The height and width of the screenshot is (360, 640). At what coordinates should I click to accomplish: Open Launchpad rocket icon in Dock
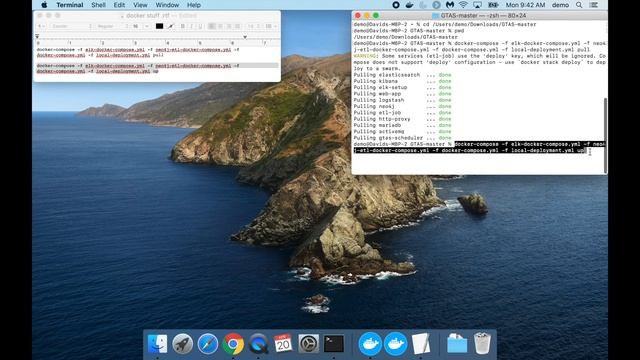[x=182, y=344]
